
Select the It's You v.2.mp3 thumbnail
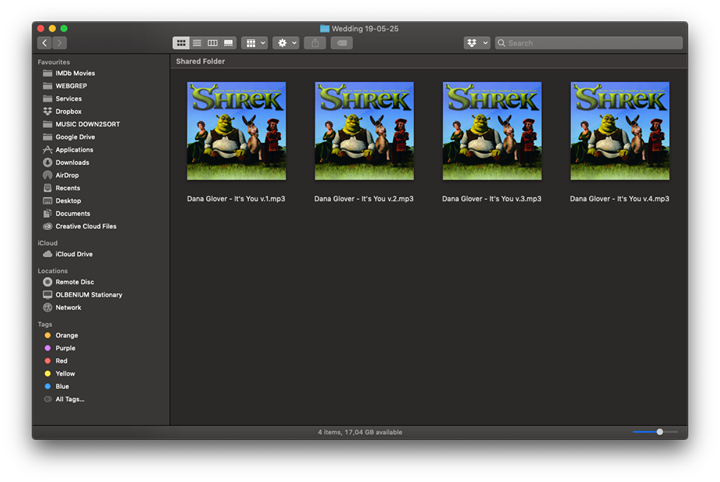coord(364,131)
